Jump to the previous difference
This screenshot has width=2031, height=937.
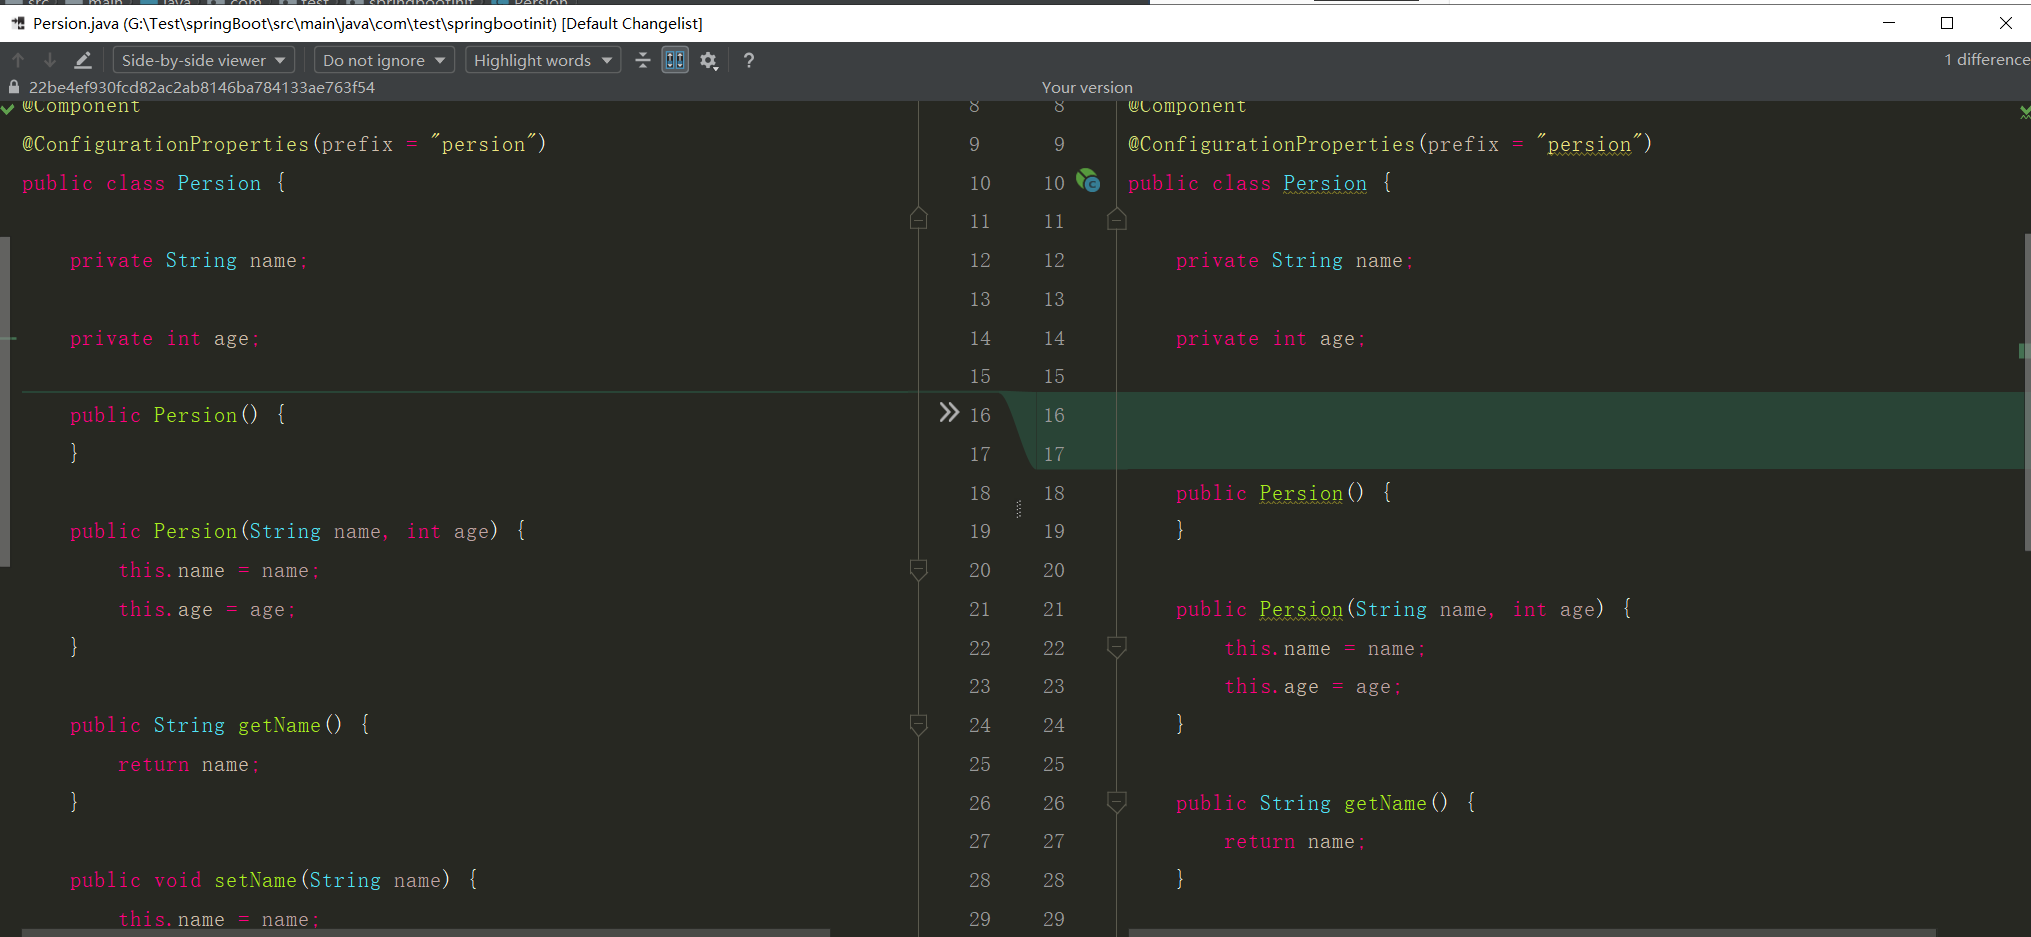(17, 60)
